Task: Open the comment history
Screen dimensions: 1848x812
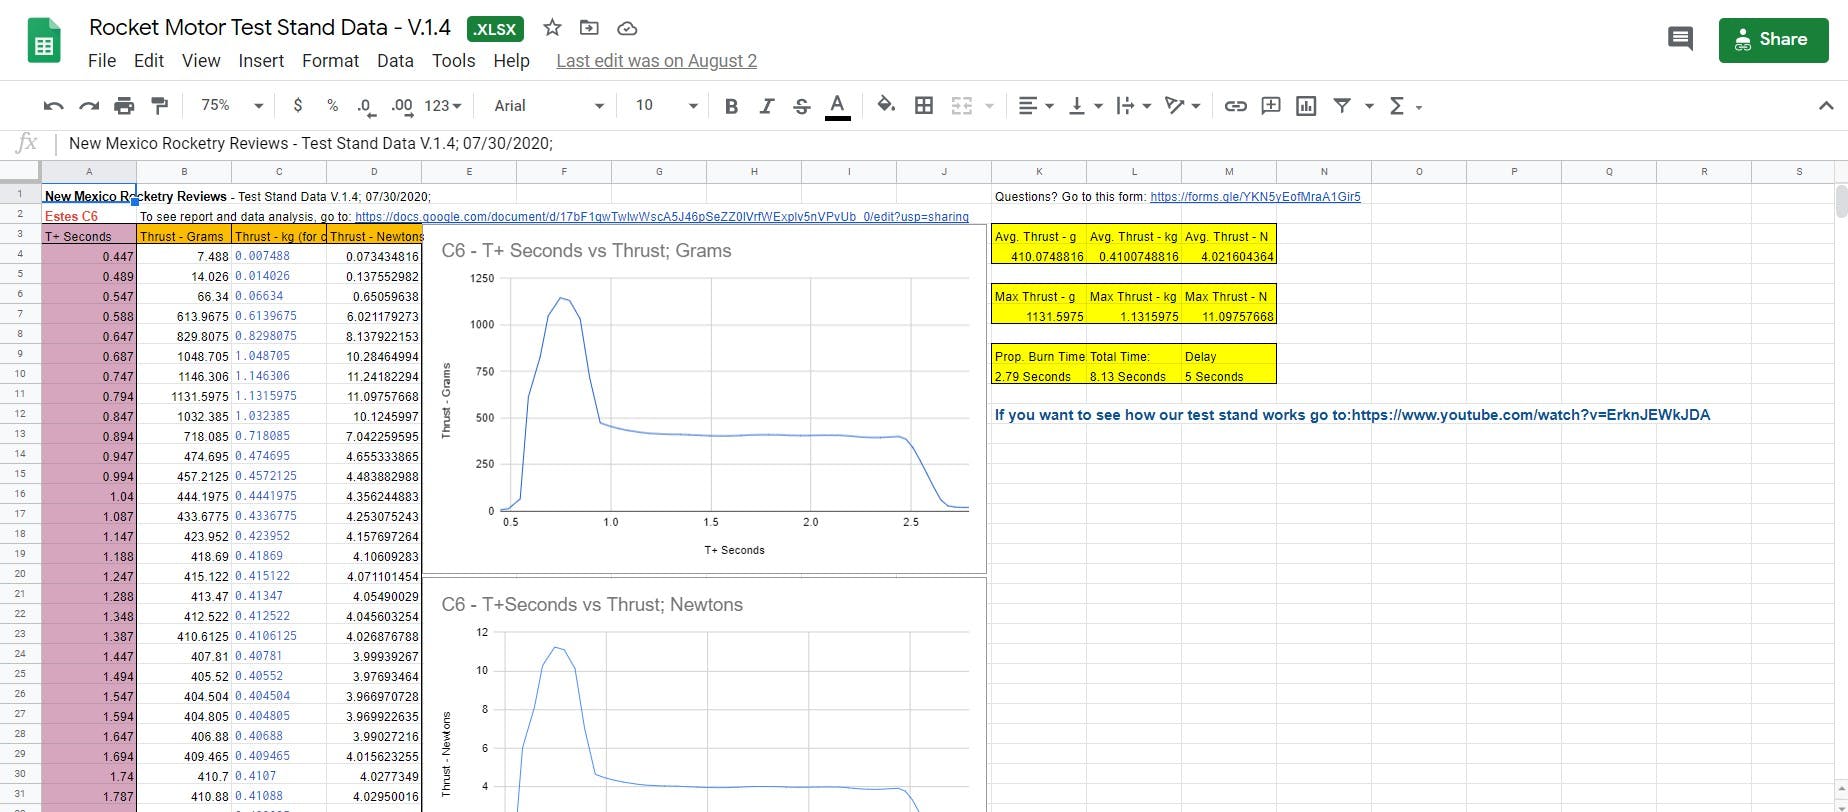Action: [1680, 39]
